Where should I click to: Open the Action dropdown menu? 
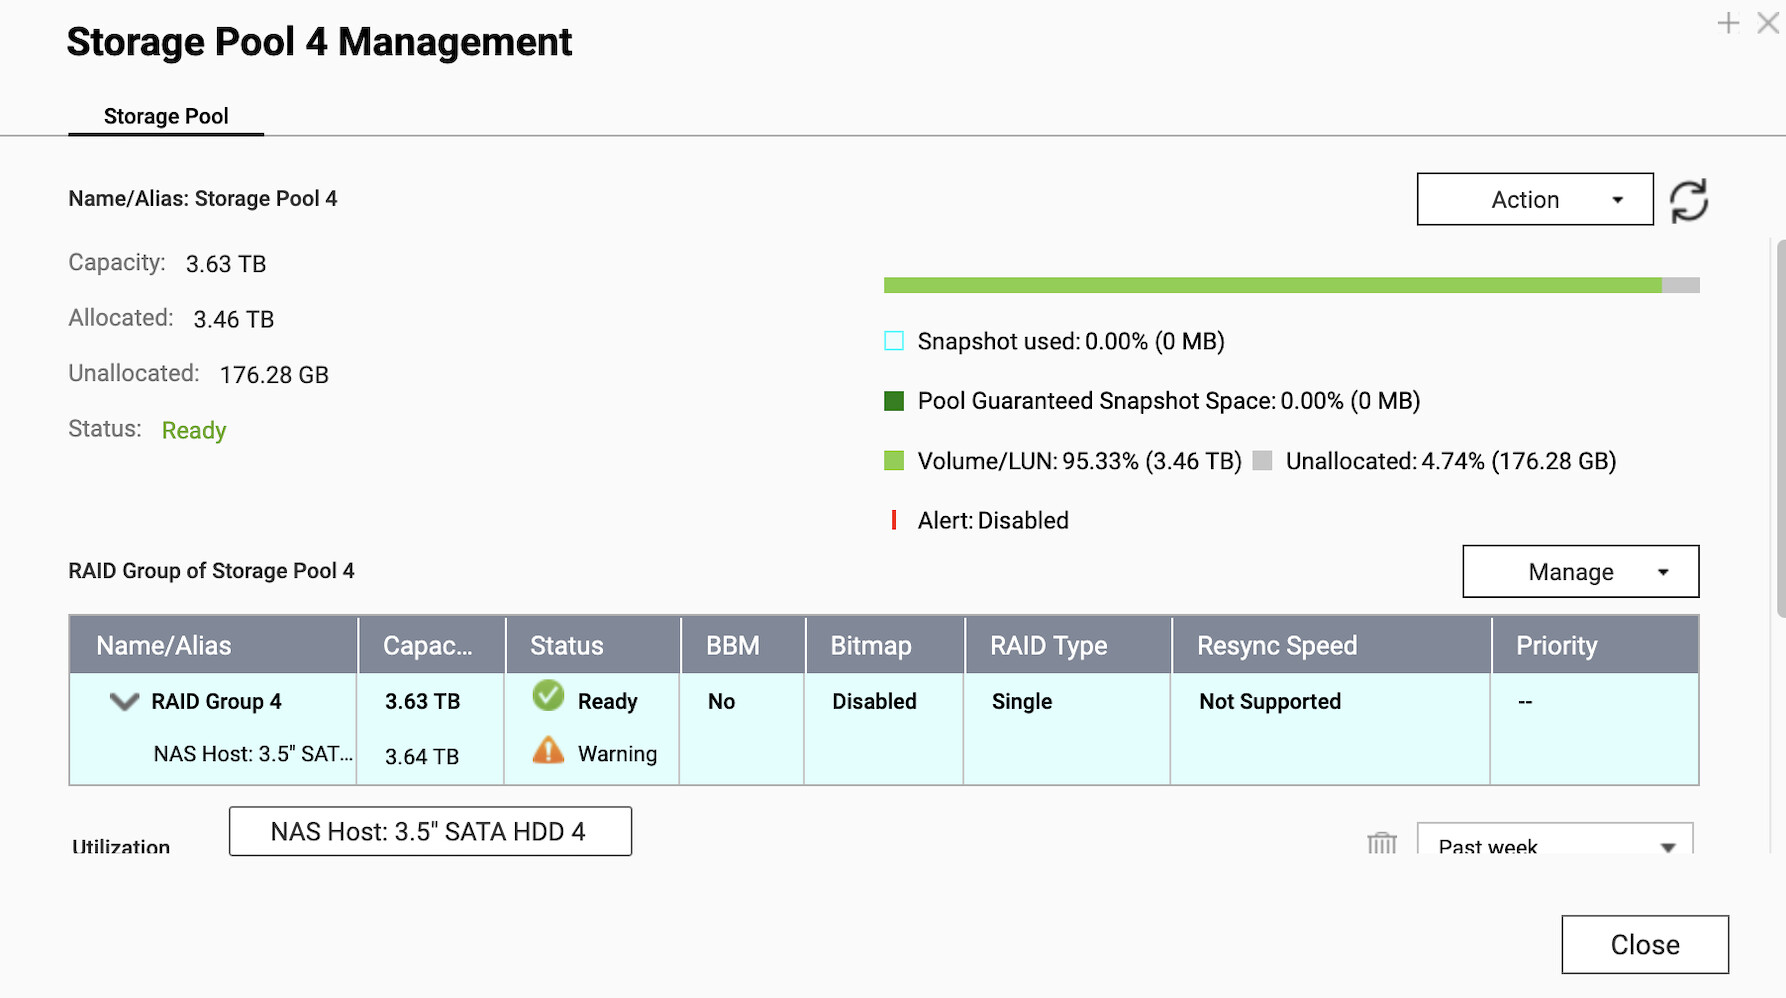[1534, 200]
